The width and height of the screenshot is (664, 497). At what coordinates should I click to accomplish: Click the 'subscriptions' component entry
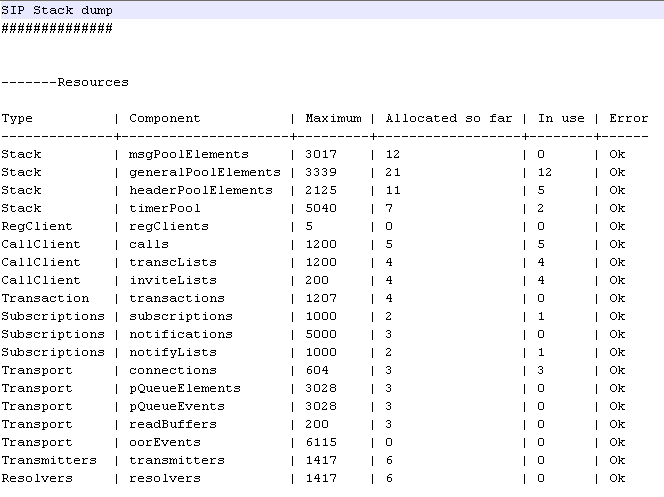pyautogui.click(x=181, y=317)
